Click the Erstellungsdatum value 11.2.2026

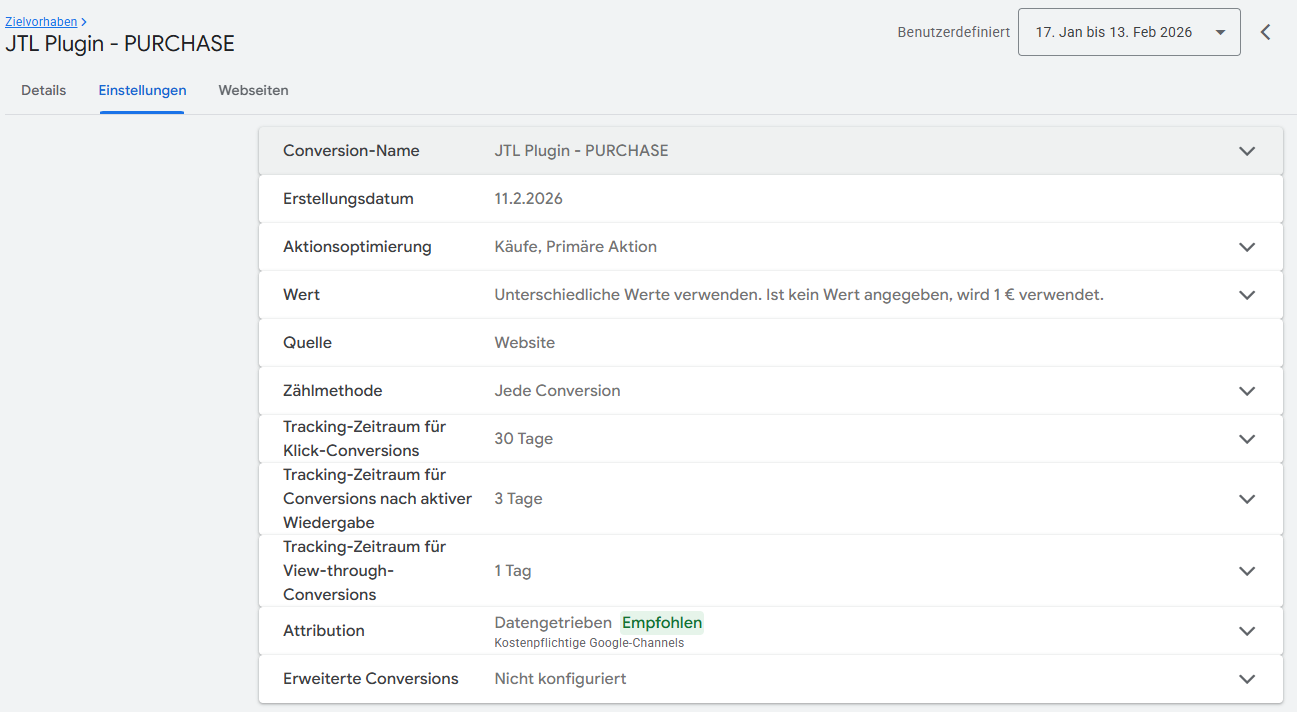pos(528,199)
